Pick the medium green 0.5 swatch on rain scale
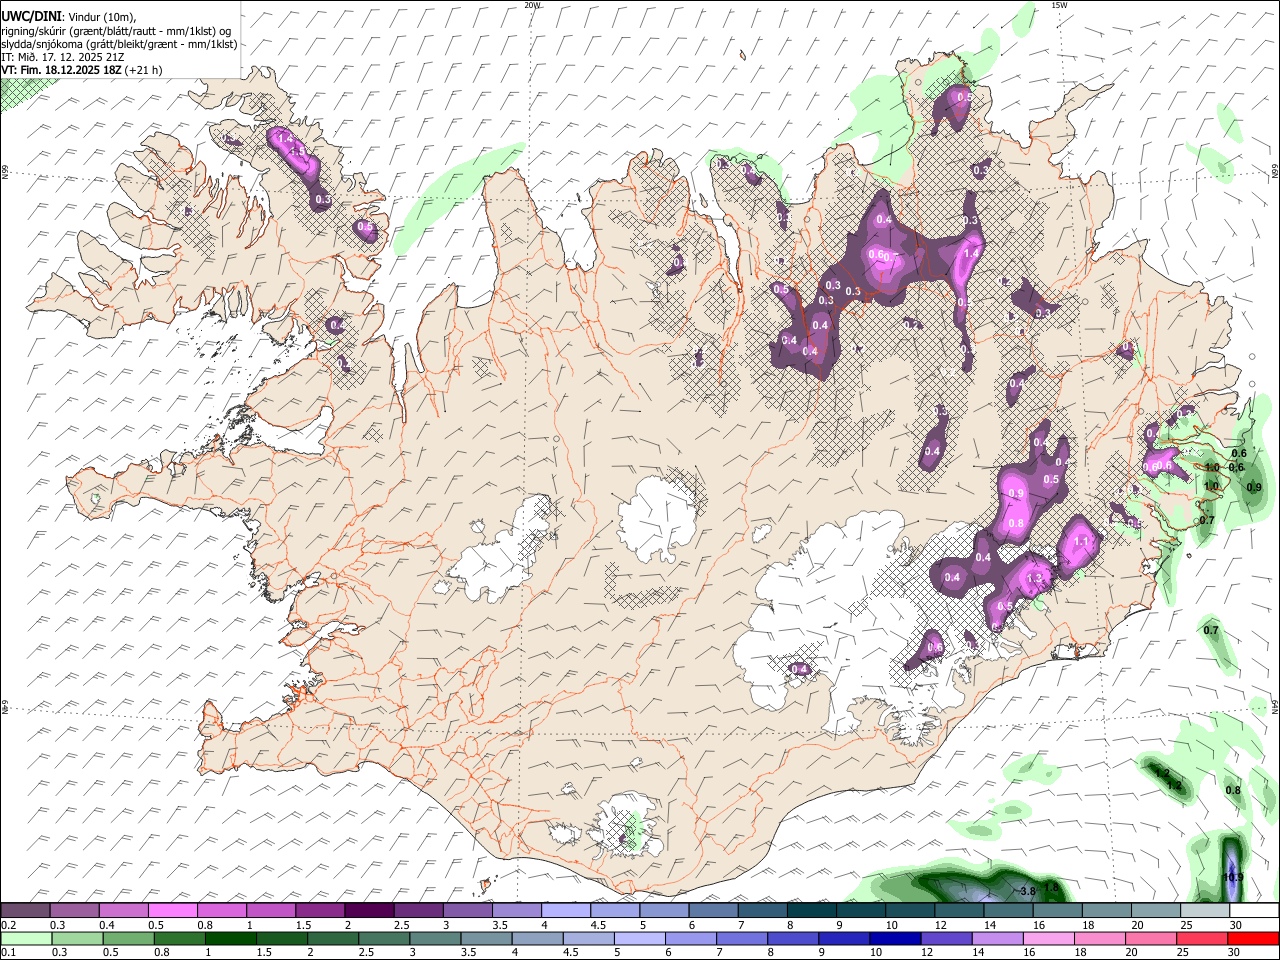1280x960 pixels. [128, 939]
